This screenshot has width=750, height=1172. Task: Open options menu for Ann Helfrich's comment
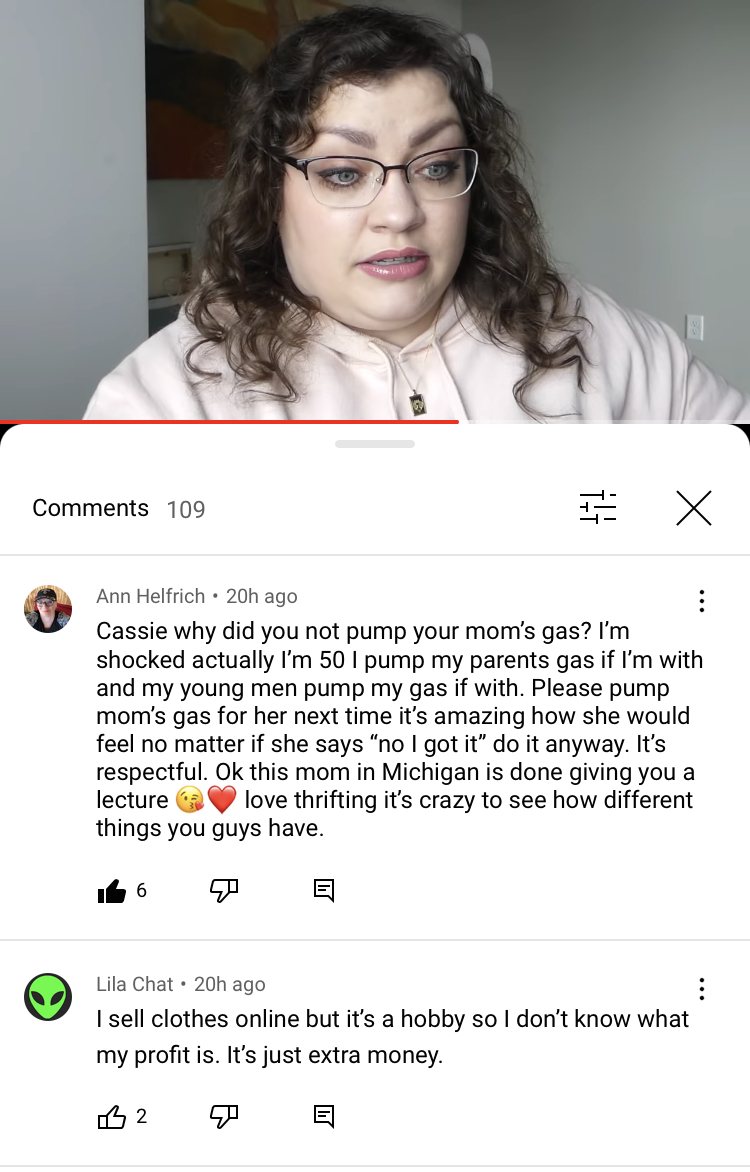701,601
